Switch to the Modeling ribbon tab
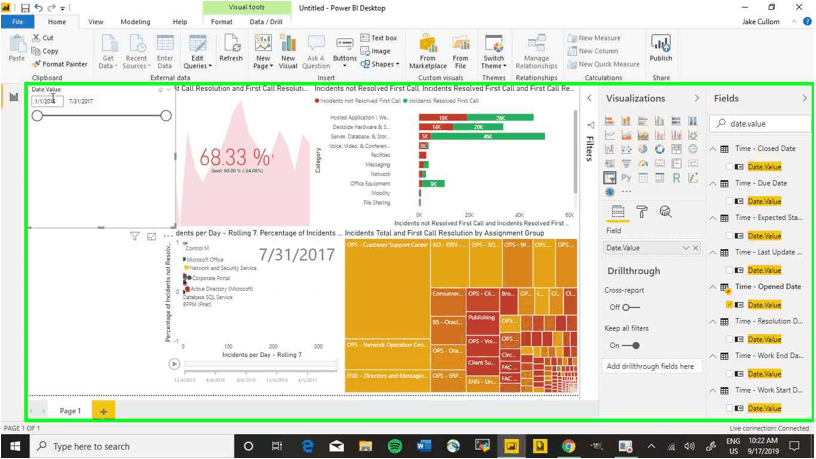 tap(135, 22)
